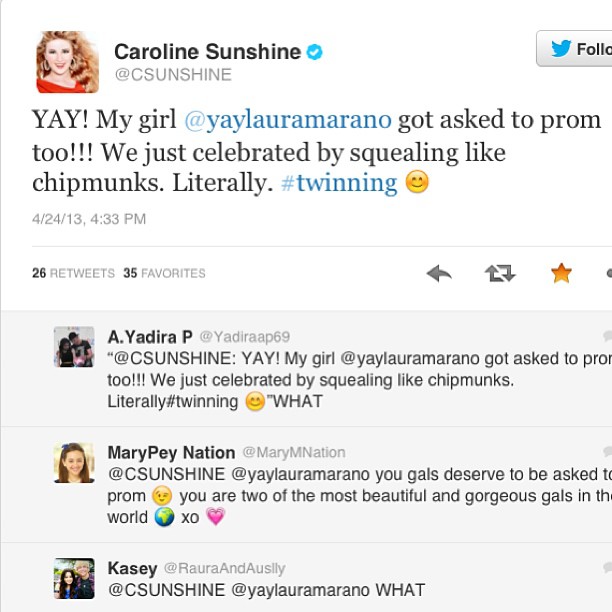Click the A.Yadira P username

click(x=149, y=336)
